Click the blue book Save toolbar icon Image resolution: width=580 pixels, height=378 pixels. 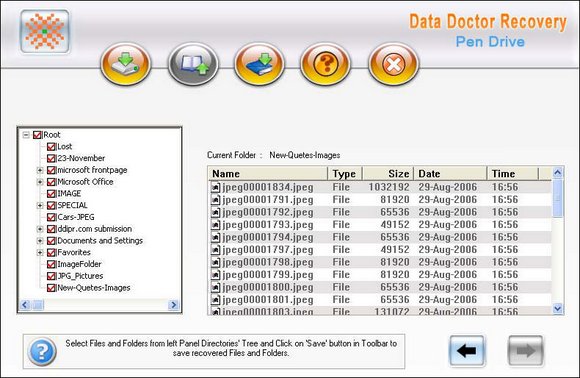point(259,64)
